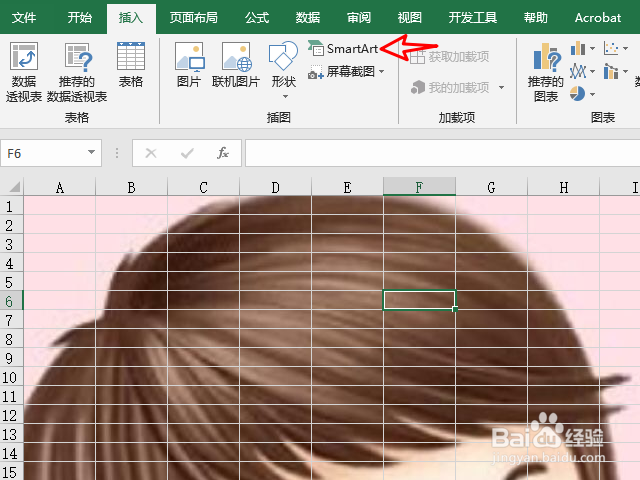Screen dimensions: 640x480
Task: Expand the line chart dropdown arrow
Action: 592,71
